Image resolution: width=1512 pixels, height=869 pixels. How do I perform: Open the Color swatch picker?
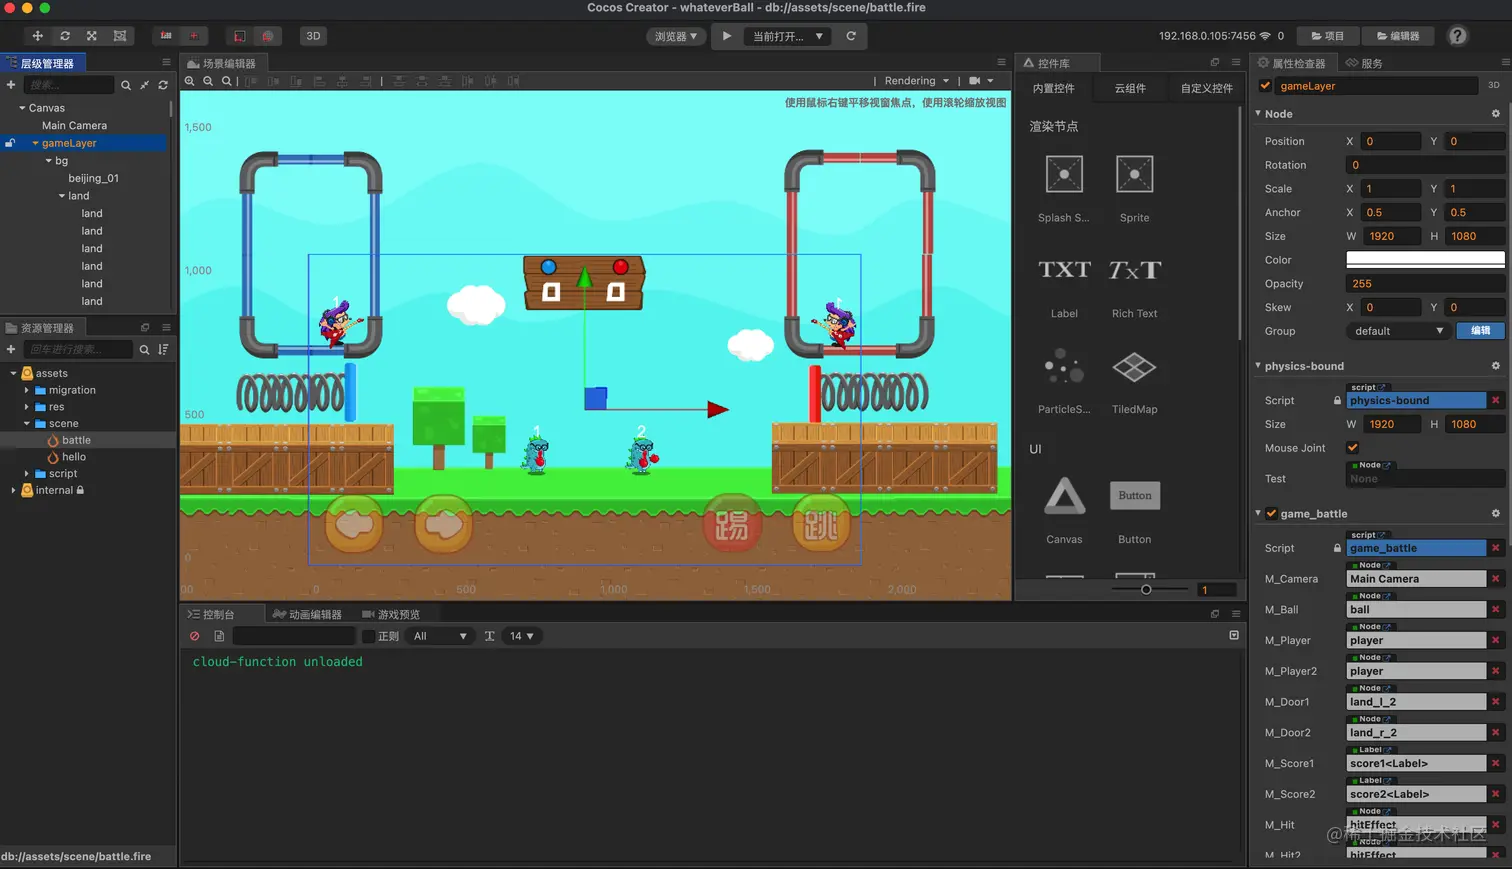[1425, 260]
